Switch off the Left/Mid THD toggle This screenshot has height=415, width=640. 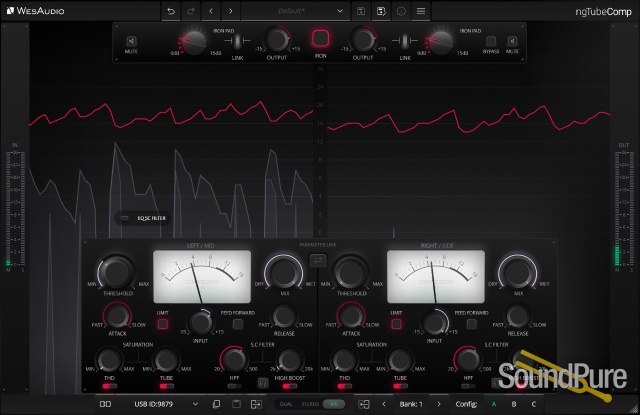click(109, 386)
